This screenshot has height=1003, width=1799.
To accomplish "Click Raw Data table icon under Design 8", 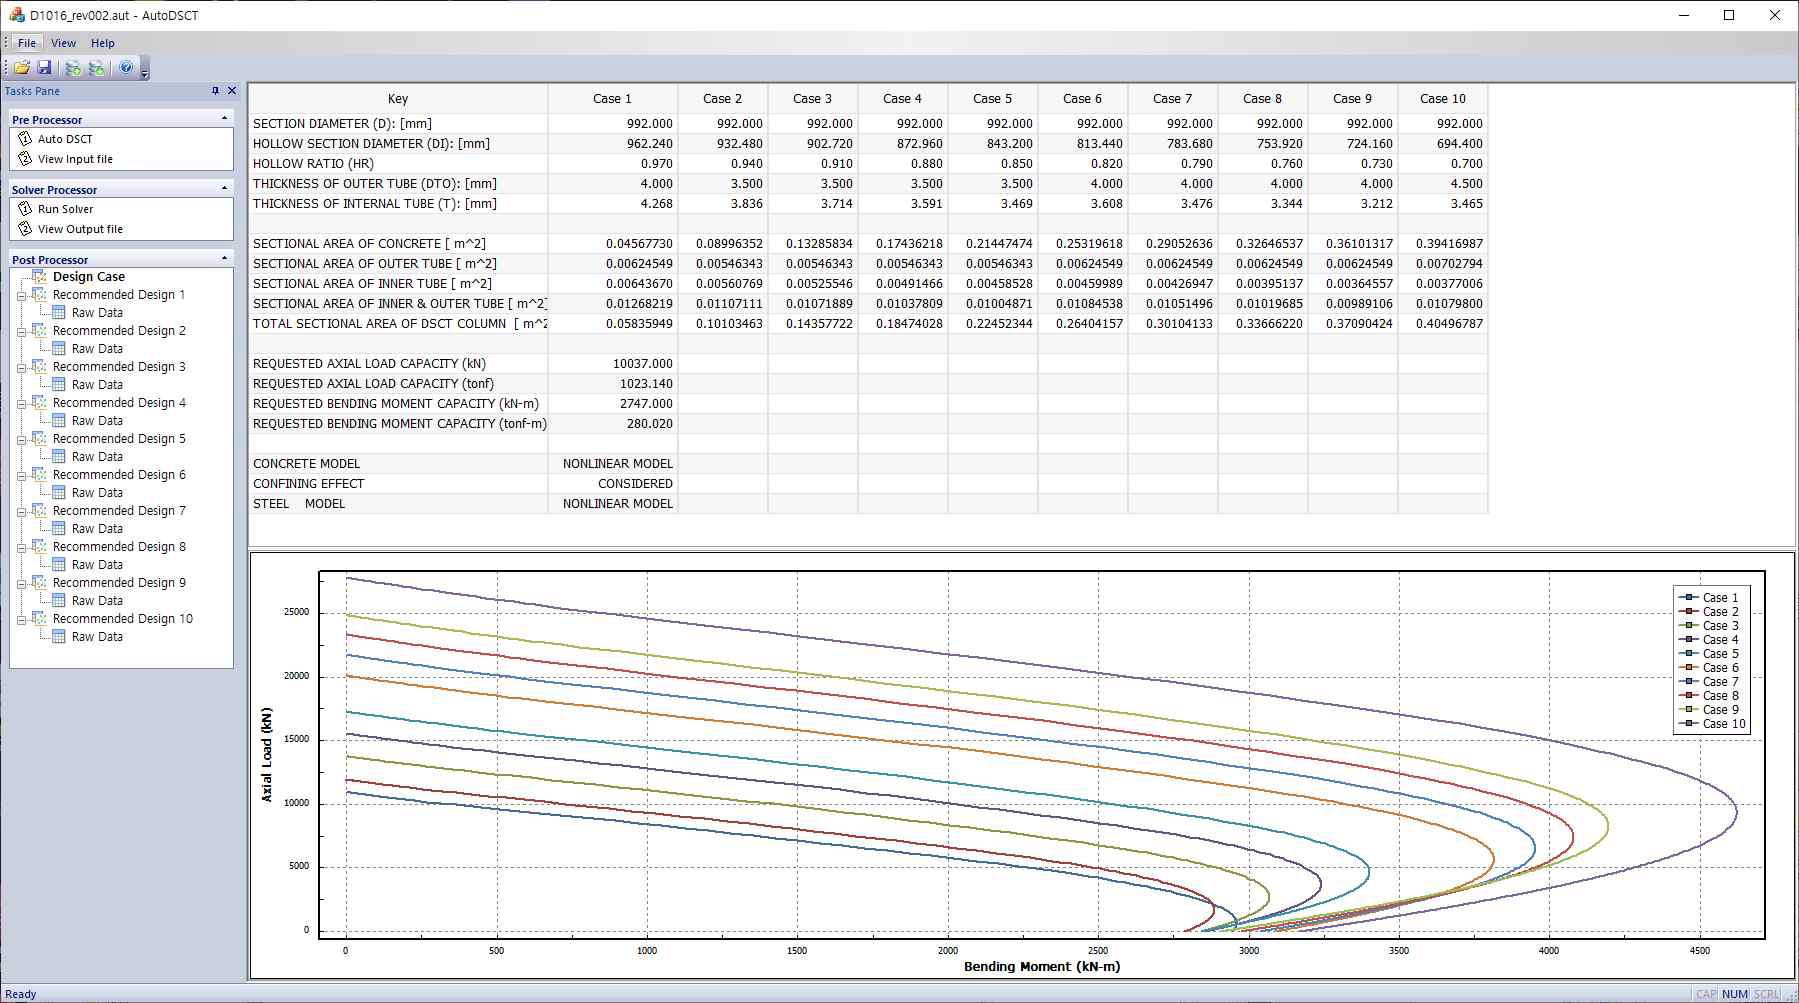I will coord(59,565).
